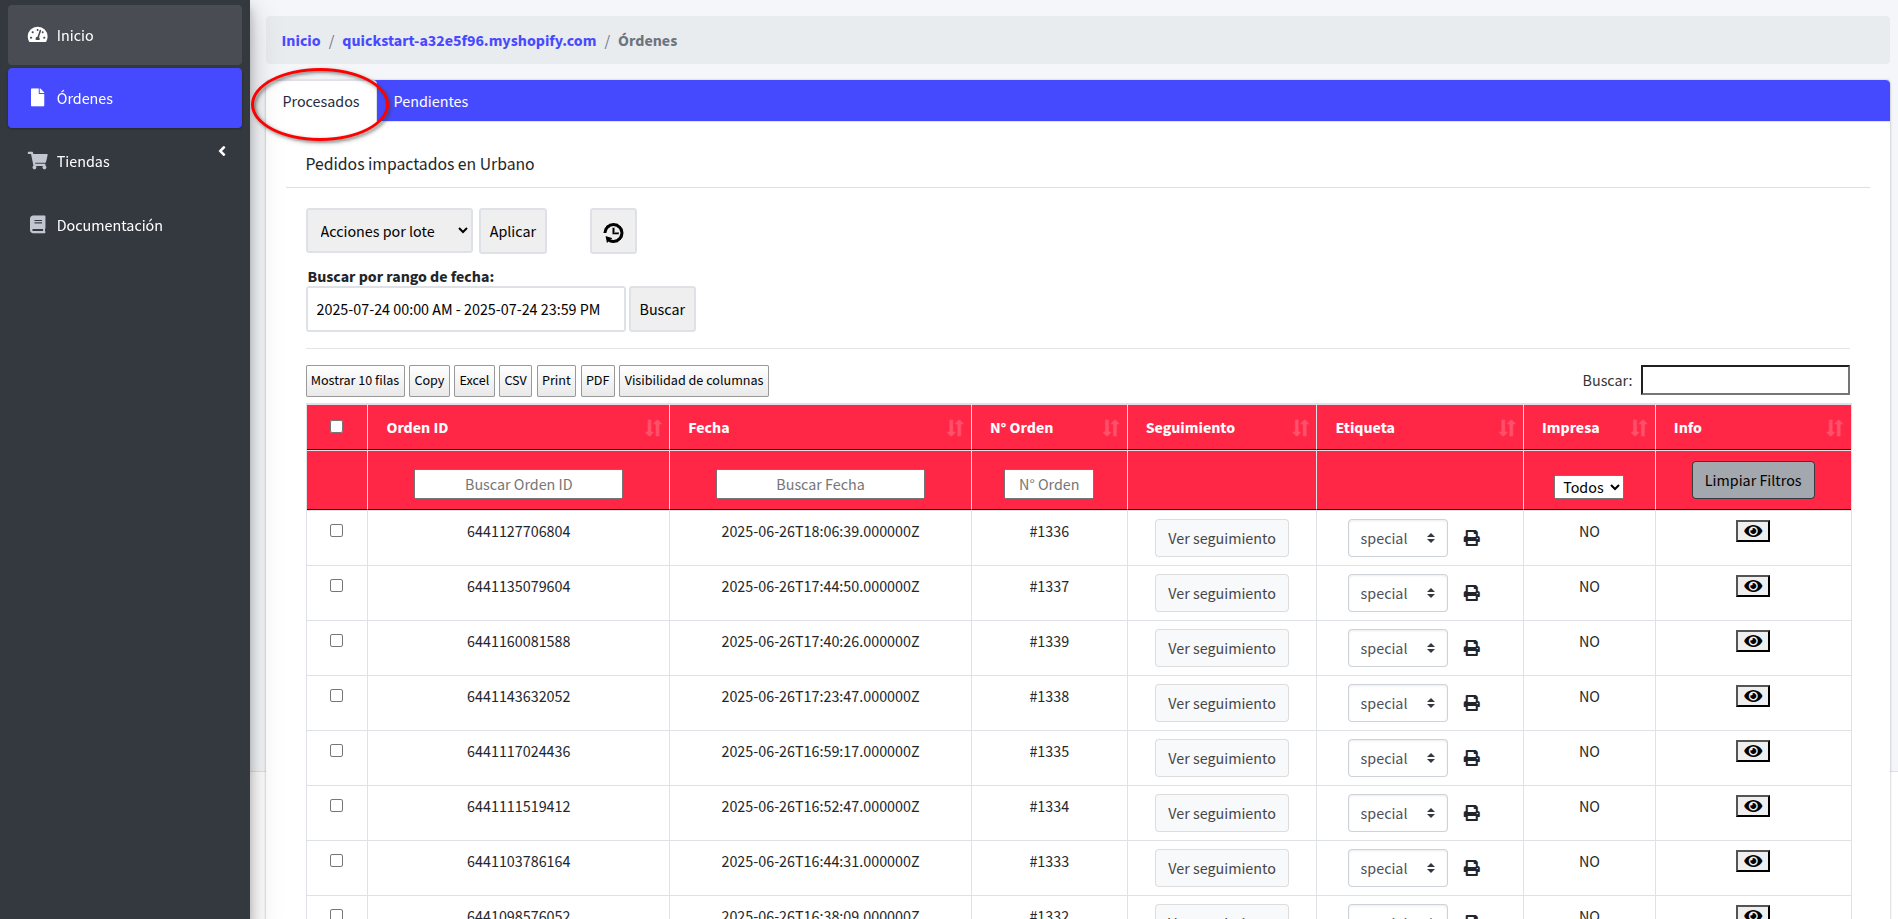The width and height of the screenshot is (1898, 919).
Task: Switch to the Pendientes tab
Action: pyautogui.click(x=431, y=102)
